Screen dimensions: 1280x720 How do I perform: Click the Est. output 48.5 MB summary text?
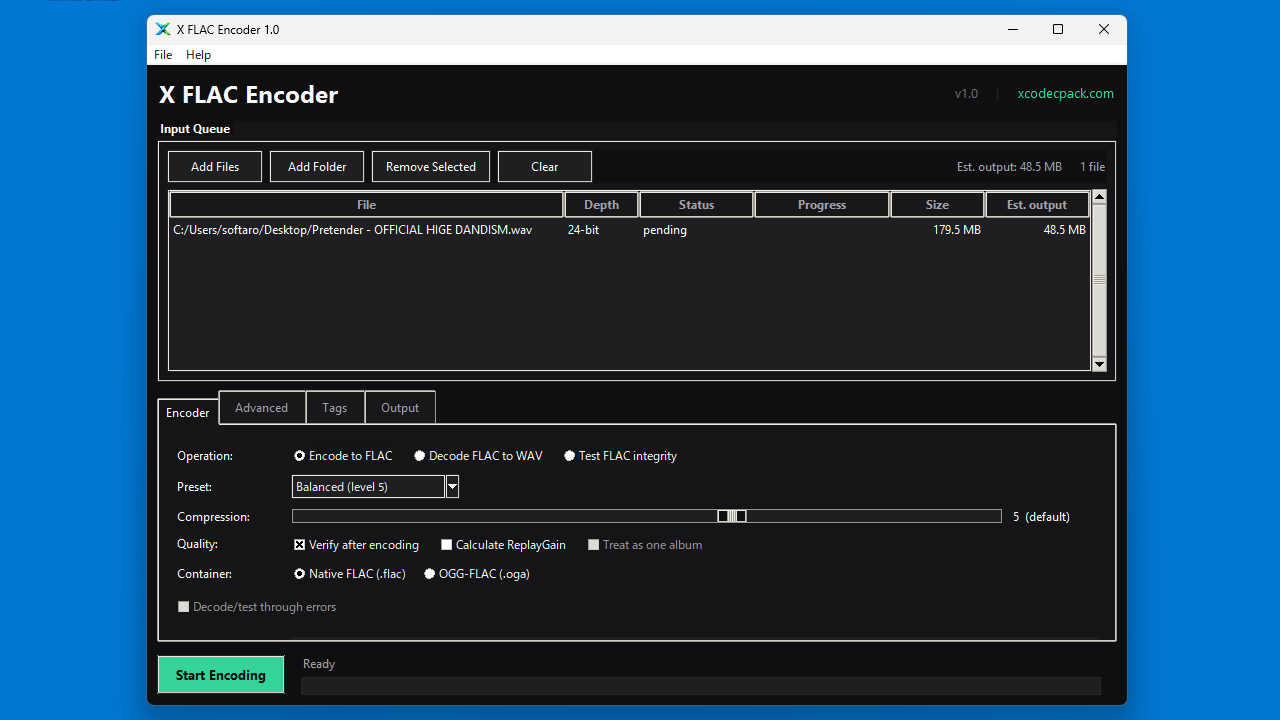pos(1009,167)
